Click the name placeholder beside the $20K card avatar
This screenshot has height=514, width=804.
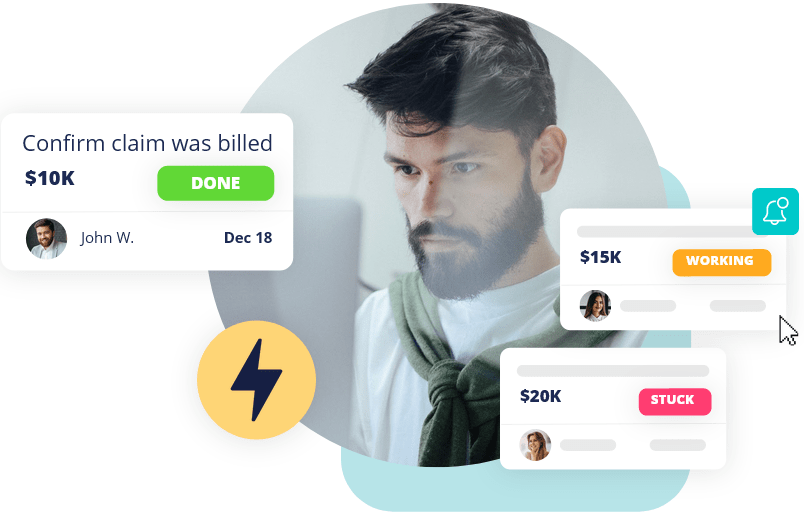[x=588, y=445]
